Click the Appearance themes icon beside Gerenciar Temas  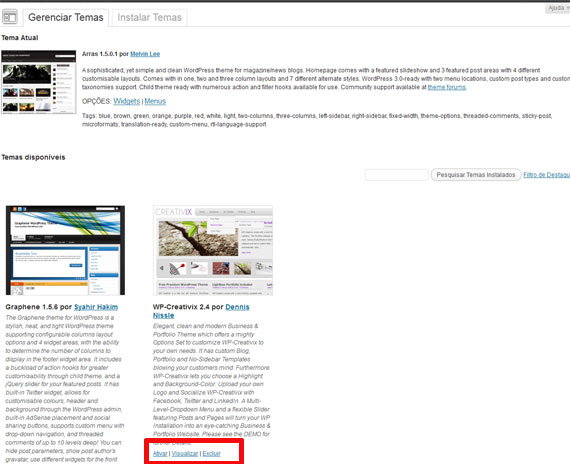click(x=9, y=17)
